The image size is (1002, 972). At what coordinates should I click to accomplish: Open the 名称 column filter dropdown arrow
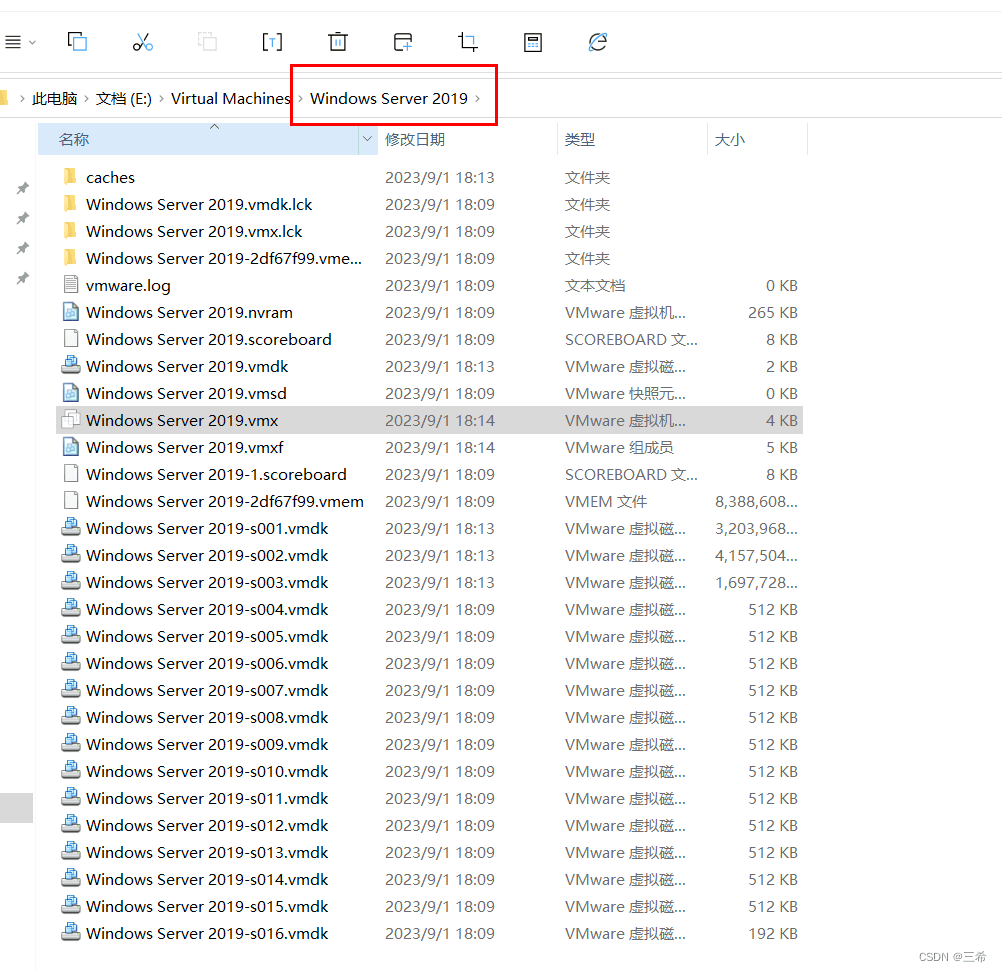click(x=367, y=139)
